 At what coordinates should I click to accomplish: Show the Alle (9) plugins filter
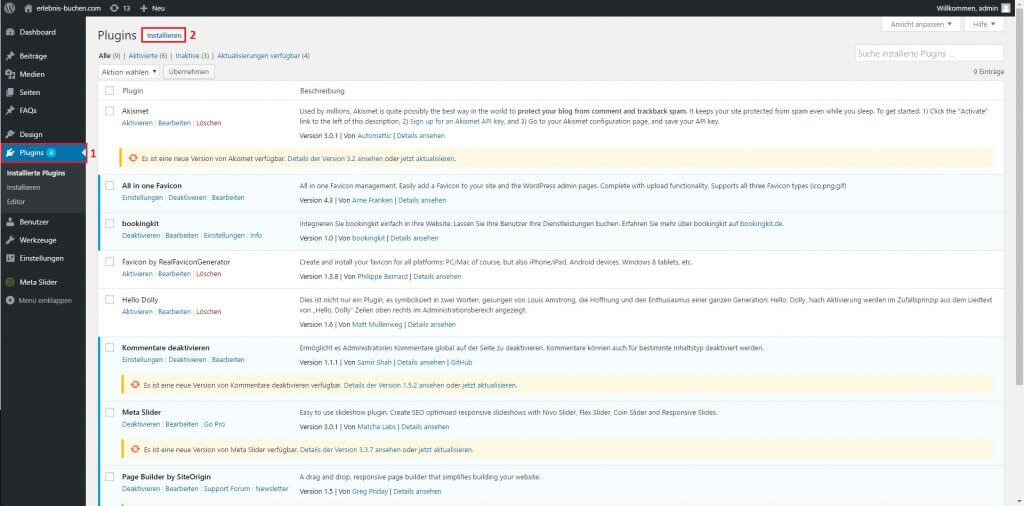[x=109, y=55]
